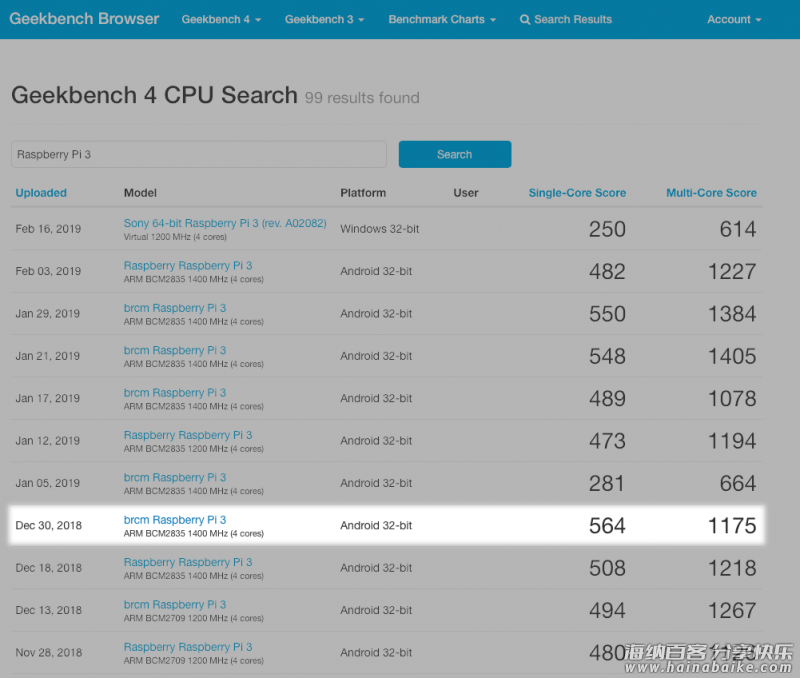Open the Geekbench Browser home link
This screenshot has width=800, height=678.
[84, 19]
